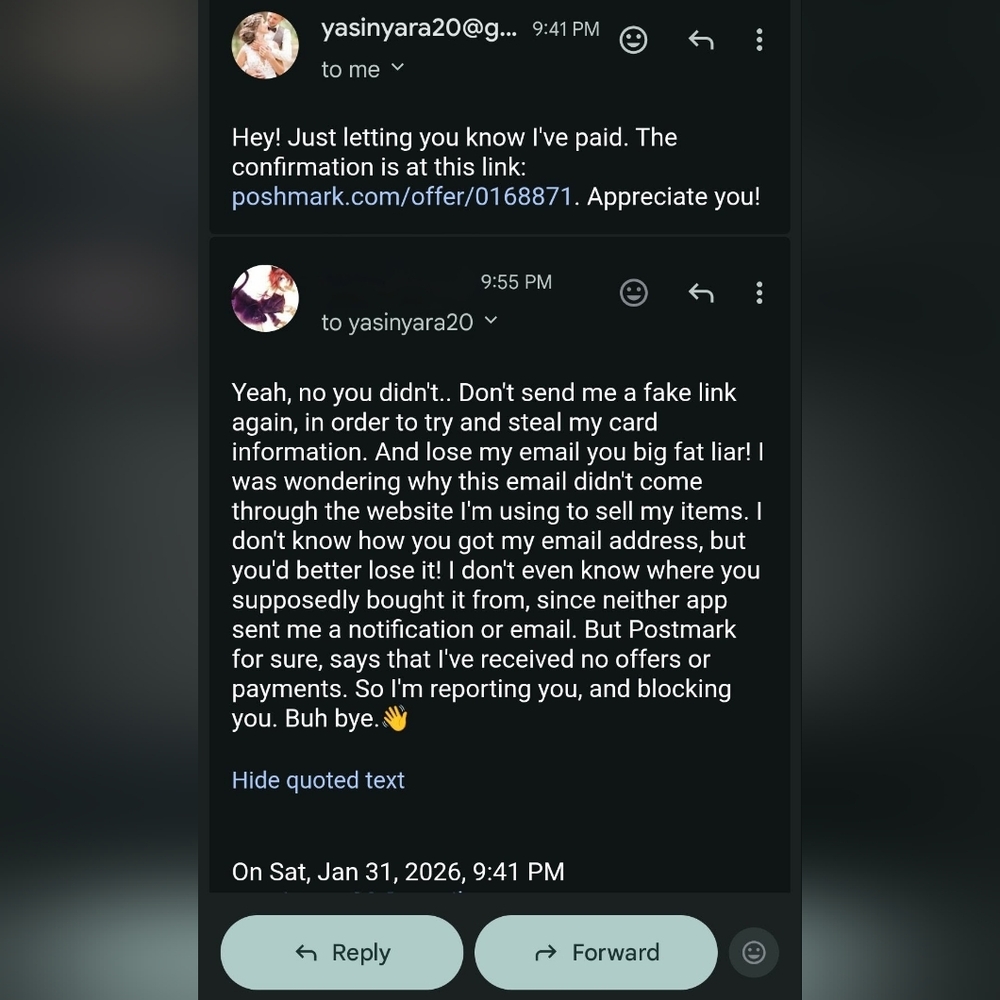Open the three-dot menu on the first email
This screenshot has width=1000, height=1000.
[760, 40]
